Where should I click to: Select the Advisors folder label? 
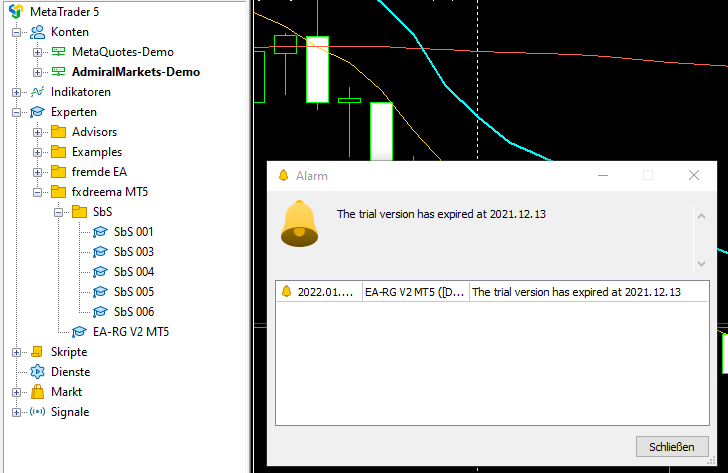[x=94, y=132]
